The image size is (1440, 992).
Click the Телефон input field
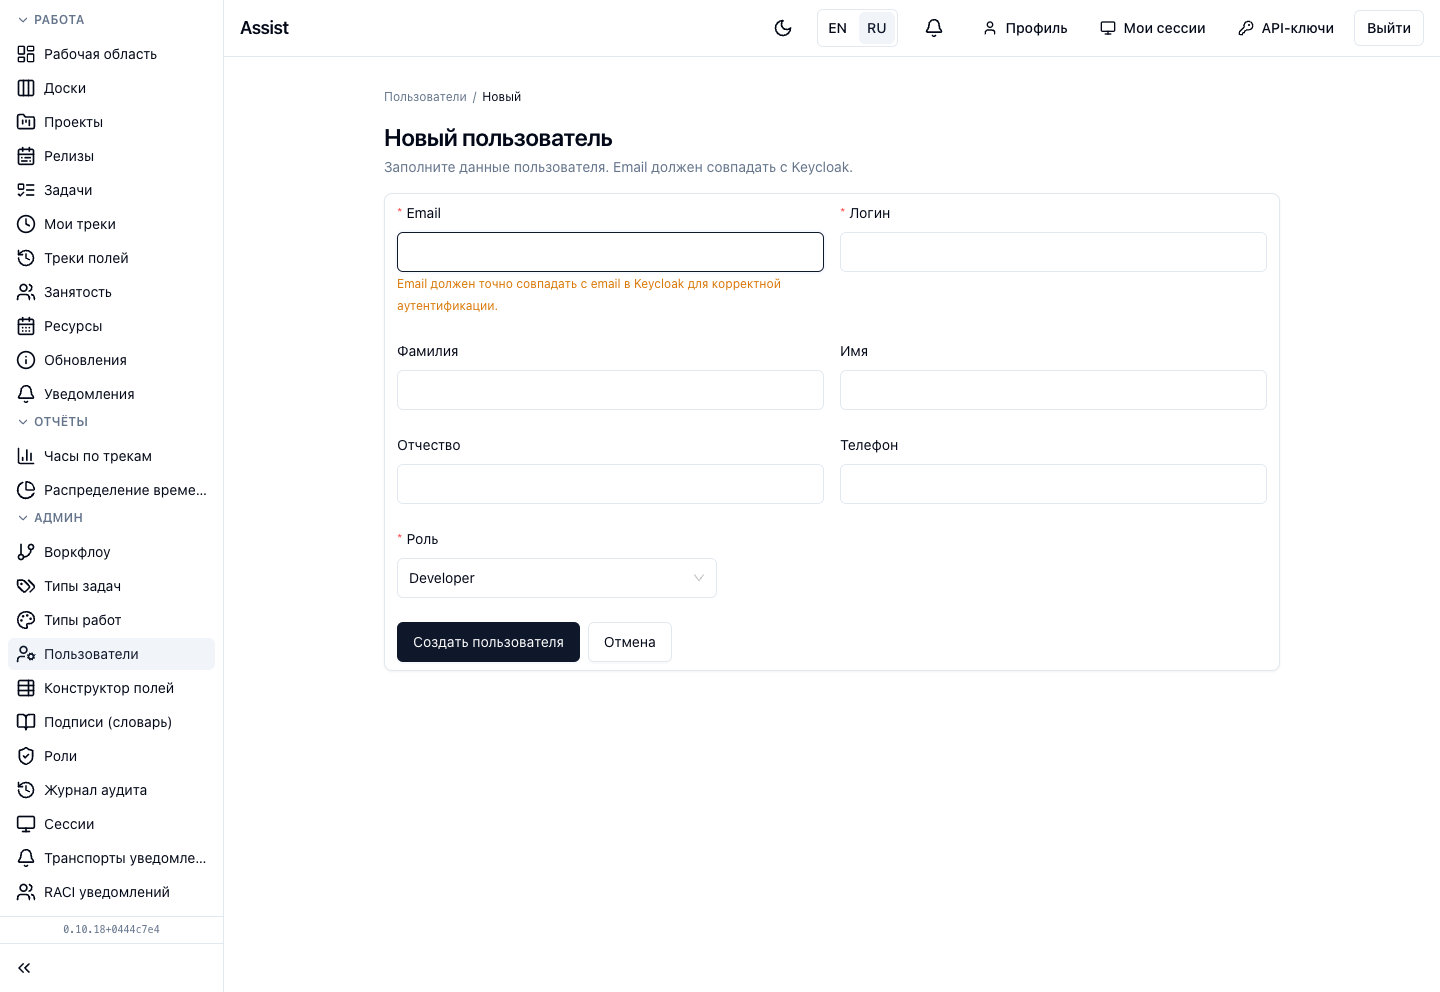pyautogui.click(x=1053, y=484)
